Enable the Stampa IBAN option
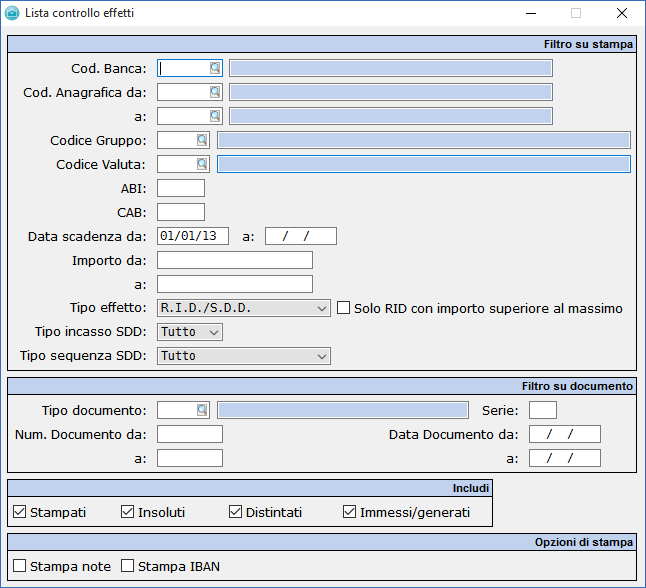This screenshot has height=588, width=646. click(x=127, y=566)
